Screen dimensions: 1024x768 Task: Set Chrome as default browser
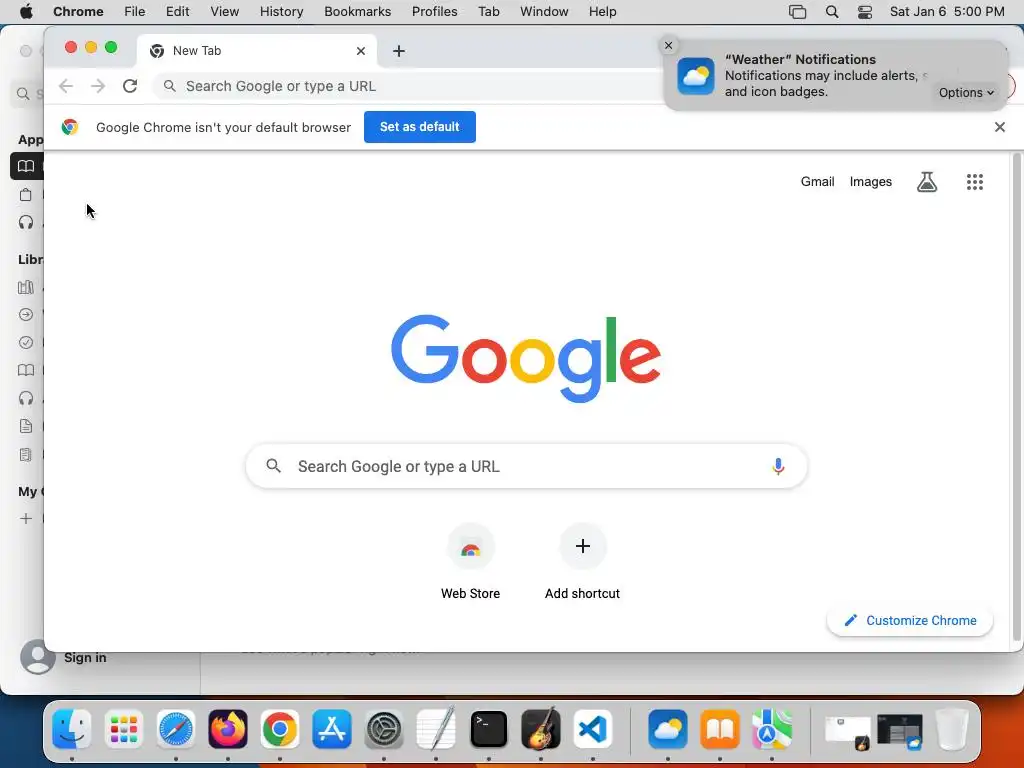(x=419, y=127)
